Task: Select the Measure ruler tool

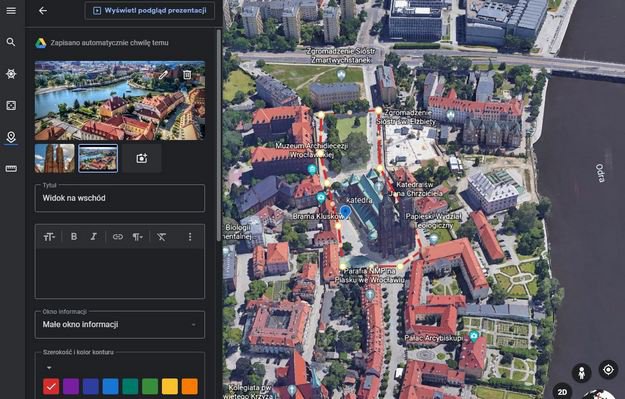Action: click(11, 169)
